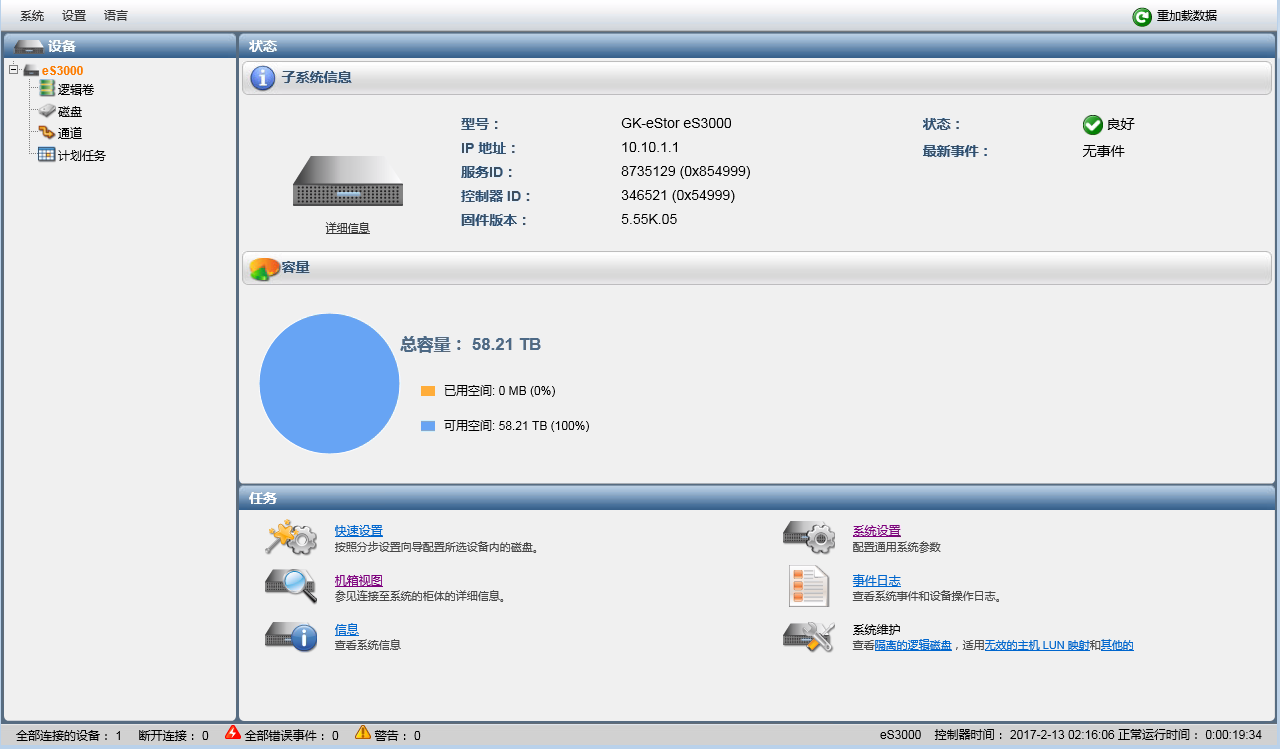Select eS3000 in the device tree
Viewport: 1280px width, 749px height.
[62, 71]
